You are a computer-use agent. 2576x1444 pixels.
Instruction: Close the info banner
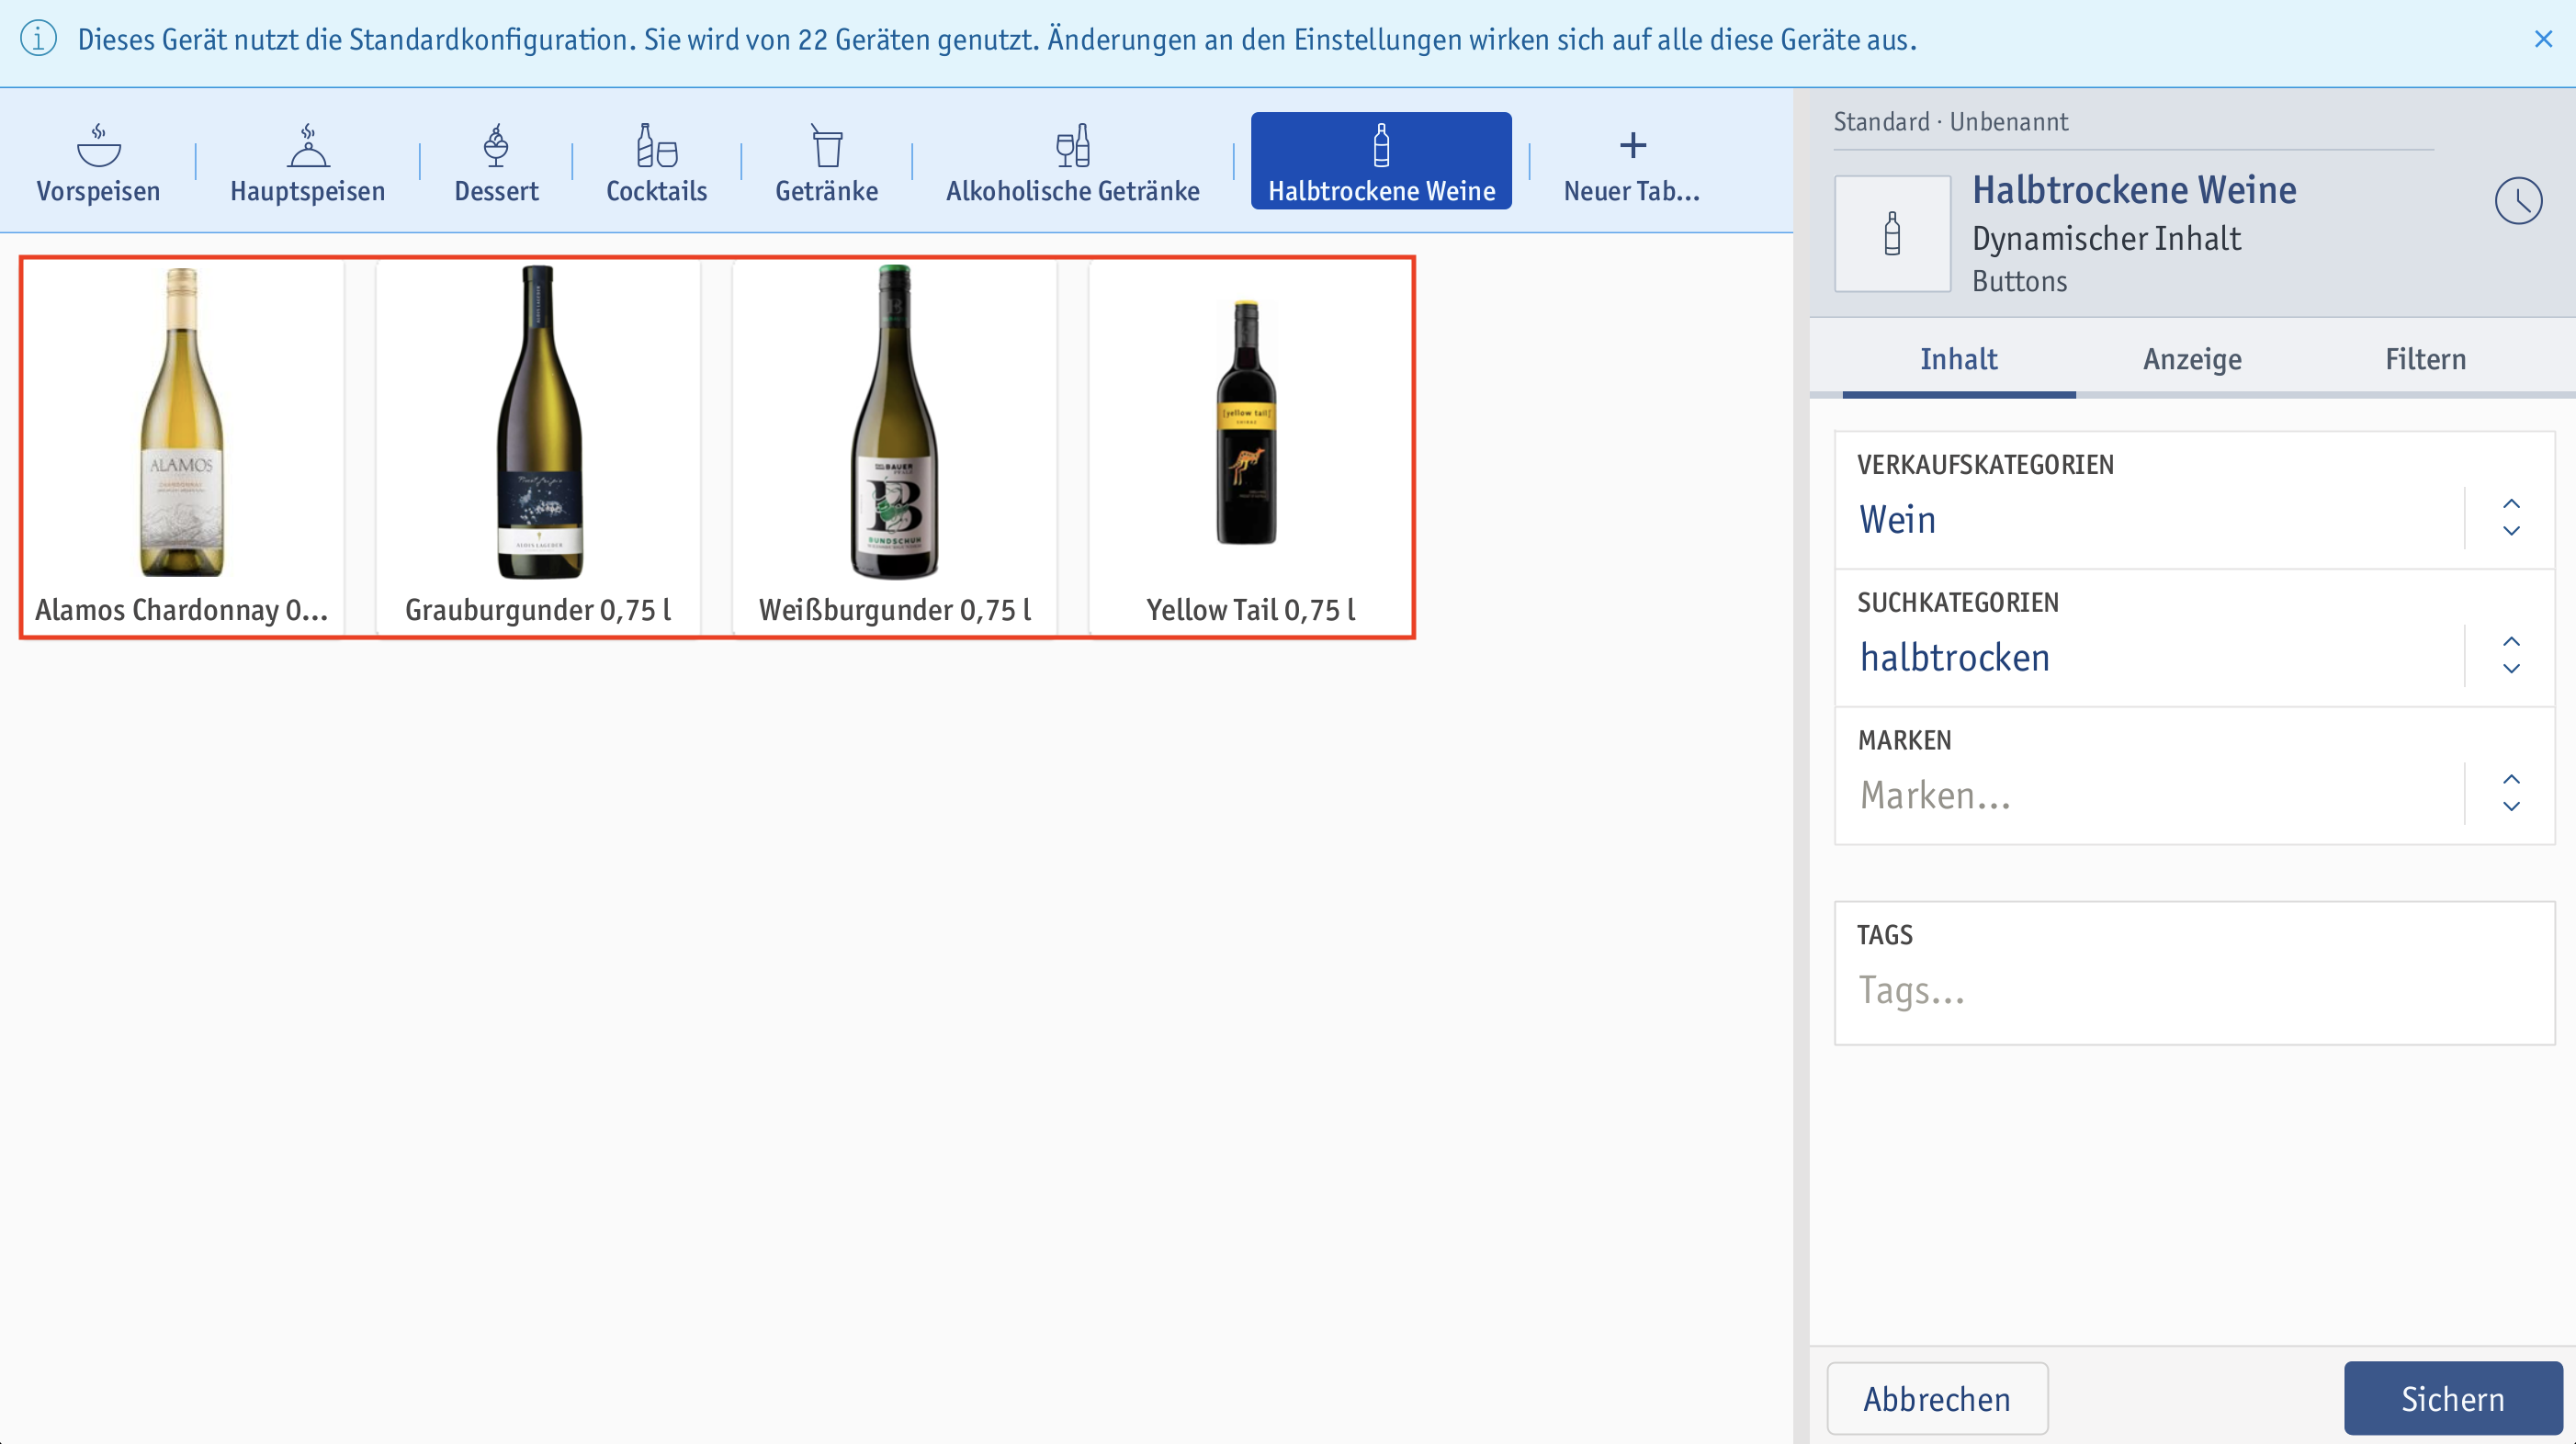(2543, 39)
